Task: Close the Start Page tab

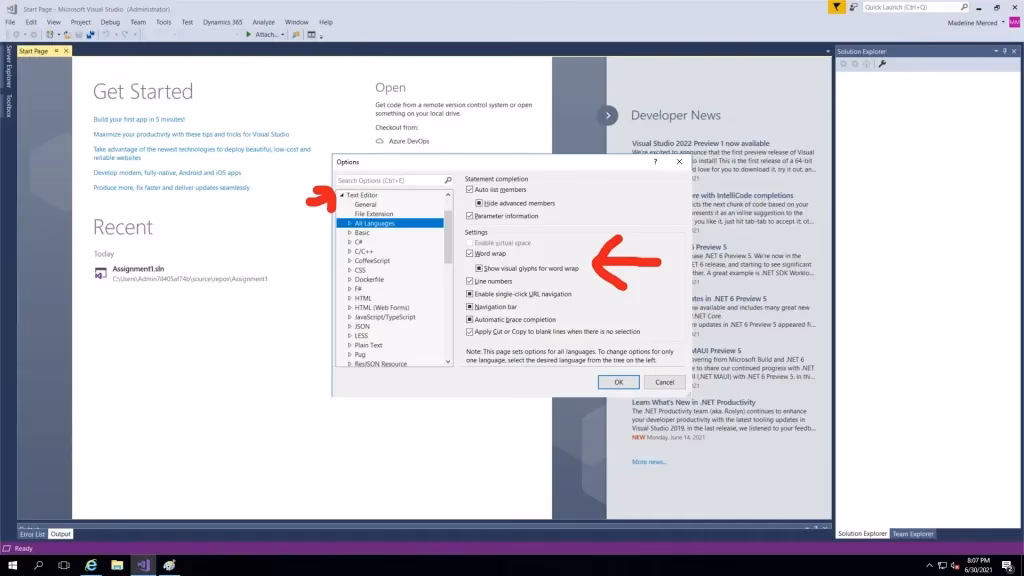Action: click(x=66, y=51)
